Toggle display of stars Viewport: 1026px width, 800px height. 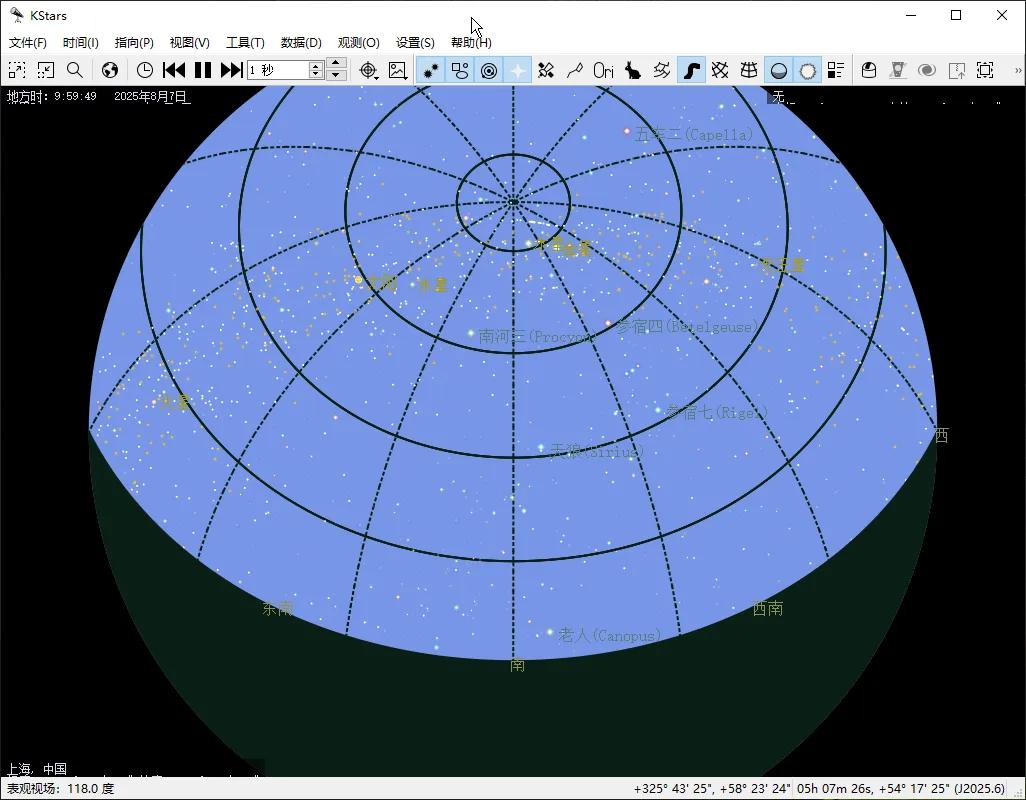431,70
